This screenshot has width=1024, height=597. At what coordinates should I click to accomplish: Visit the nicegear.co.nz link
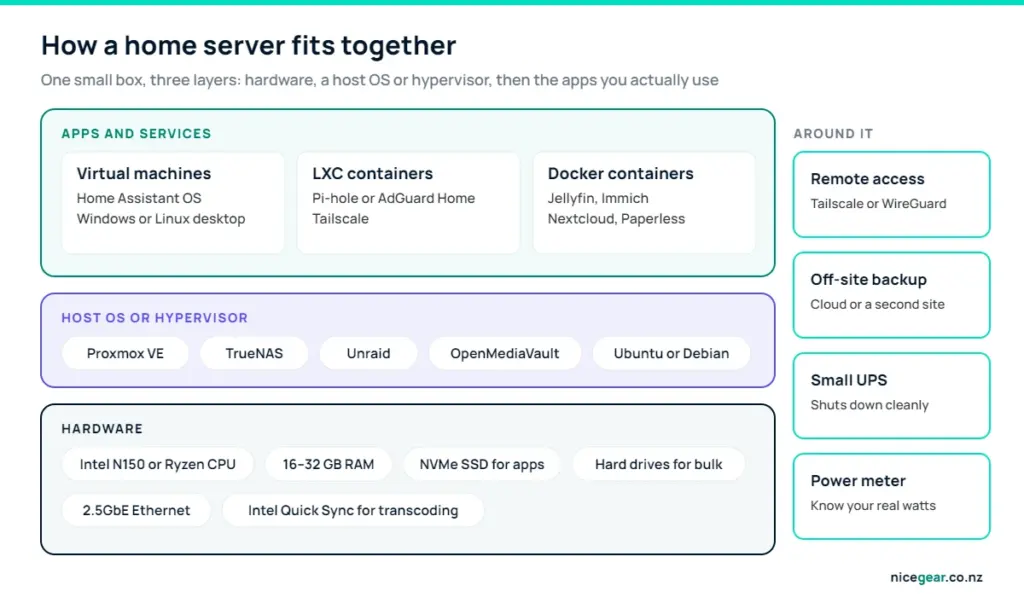(936, 577)
